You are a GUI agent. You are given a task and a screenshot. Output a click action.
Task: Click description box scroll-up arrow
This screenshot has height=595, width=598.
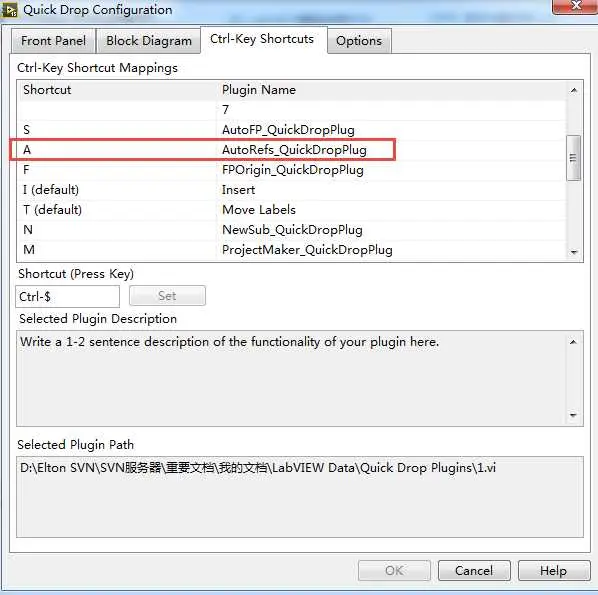pos(573,342)
